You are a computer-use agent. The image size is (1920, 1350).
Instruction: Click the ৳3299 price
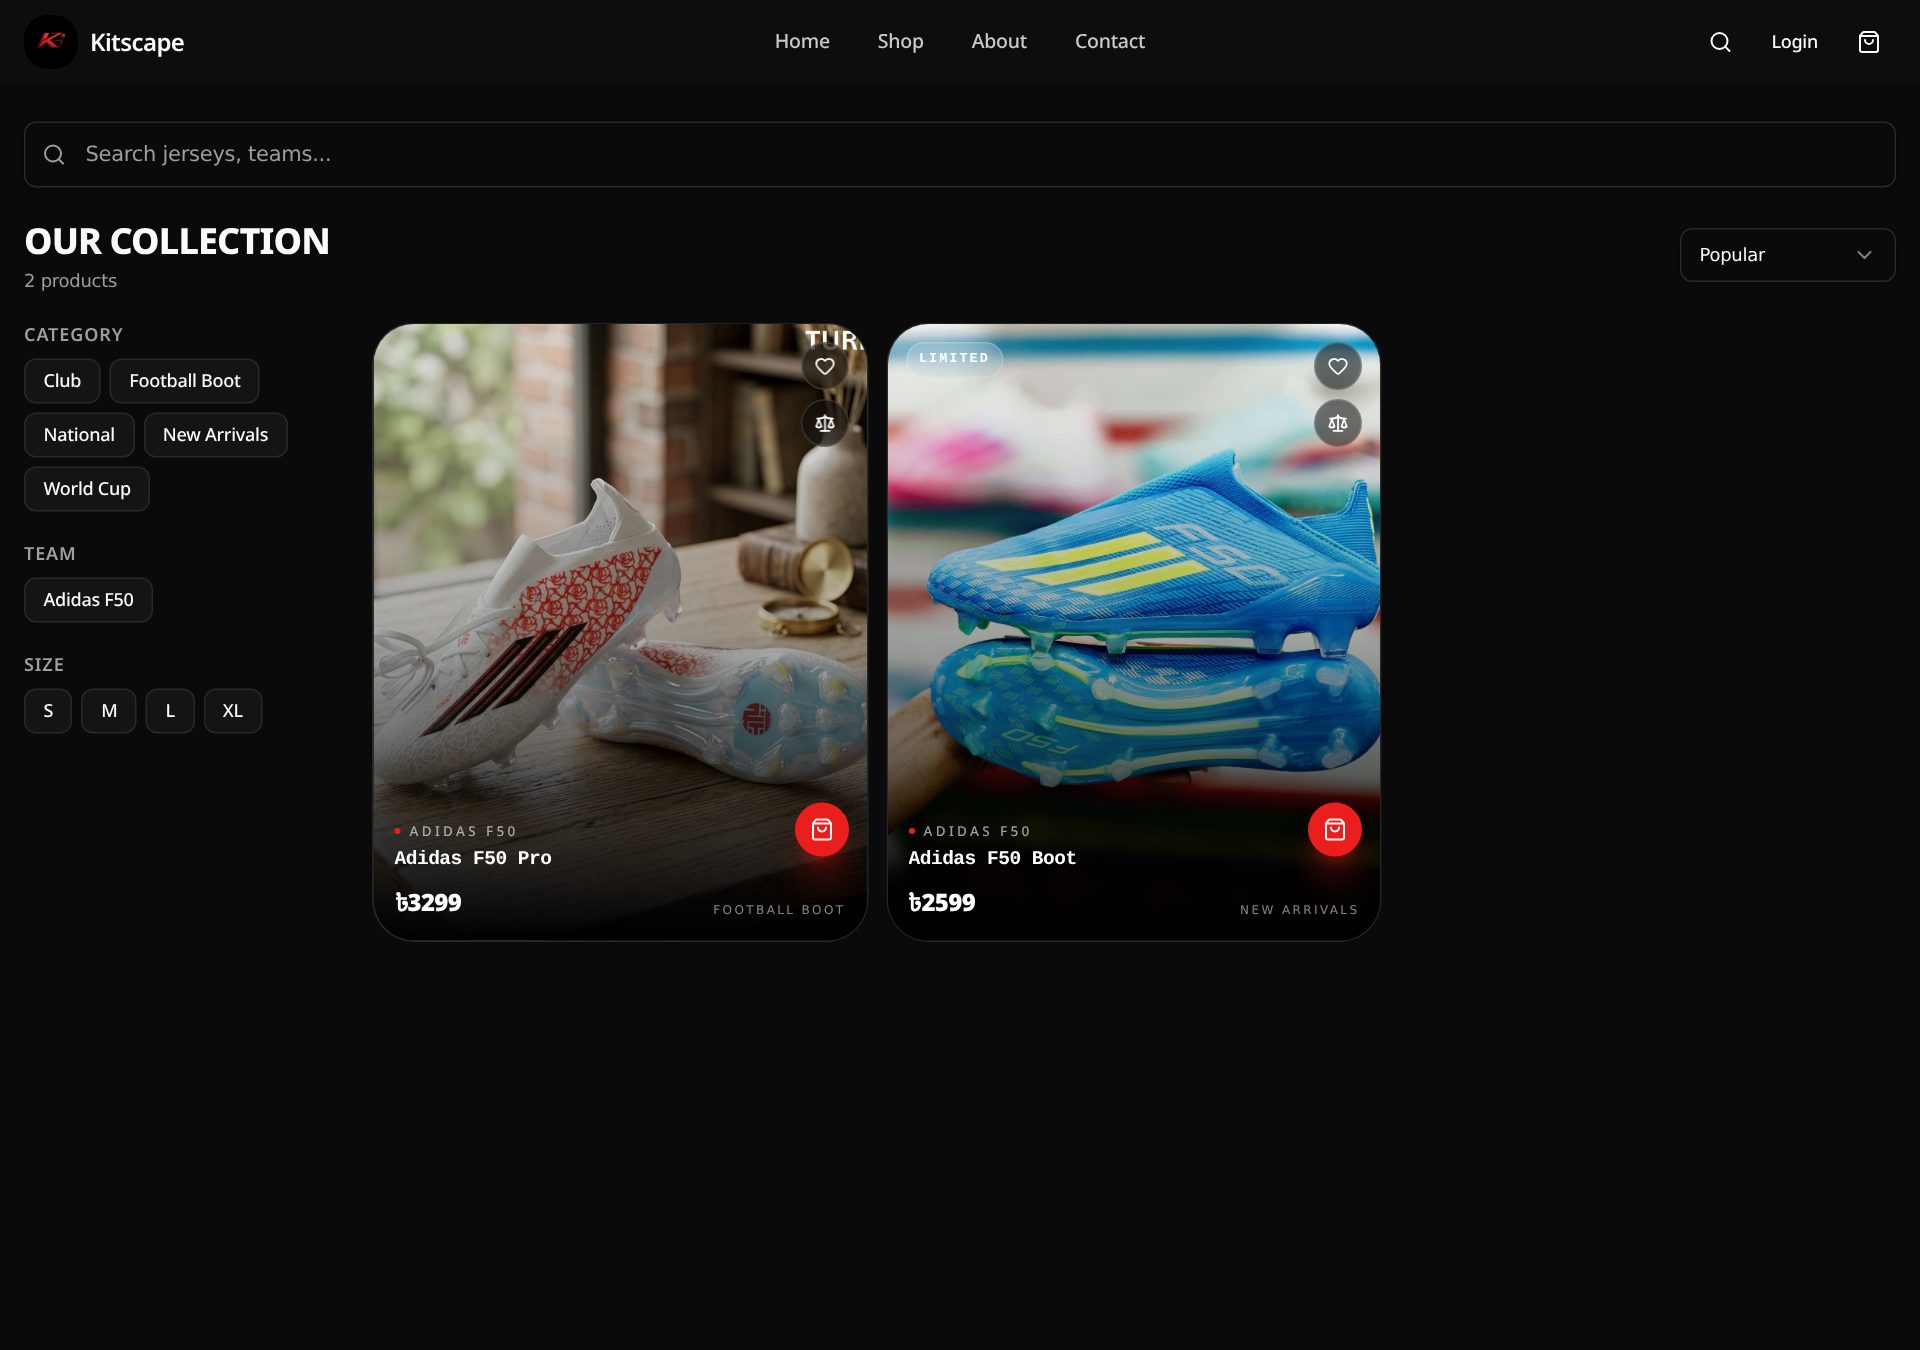428,903
